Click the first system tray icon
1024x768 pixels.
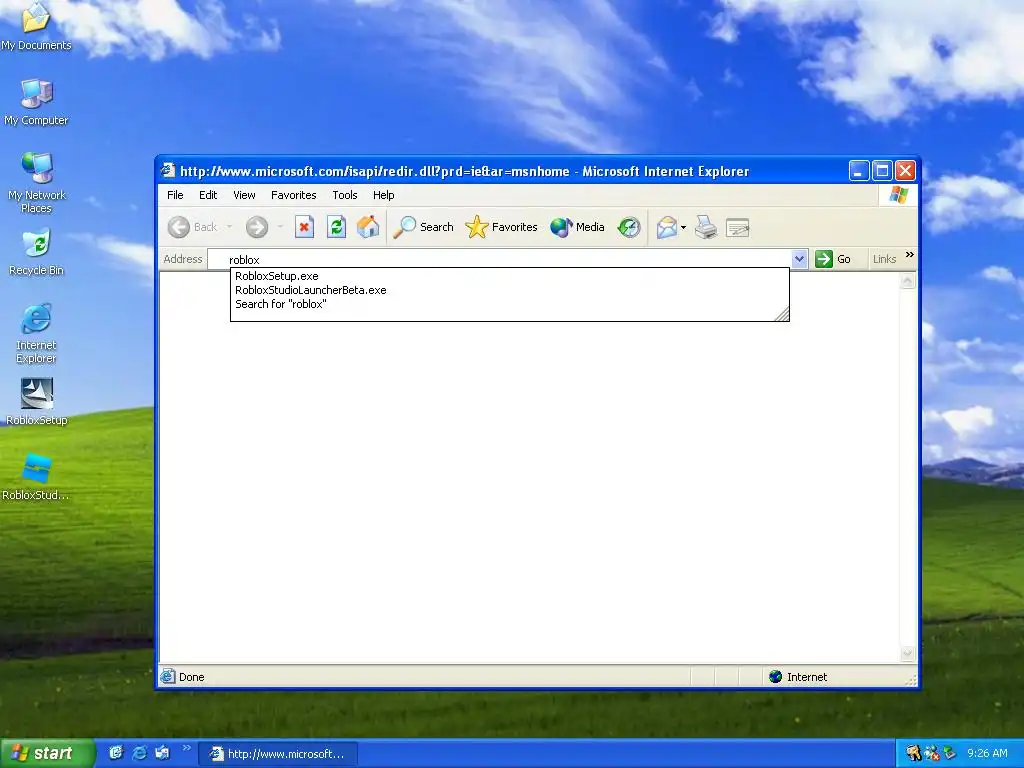914,753
